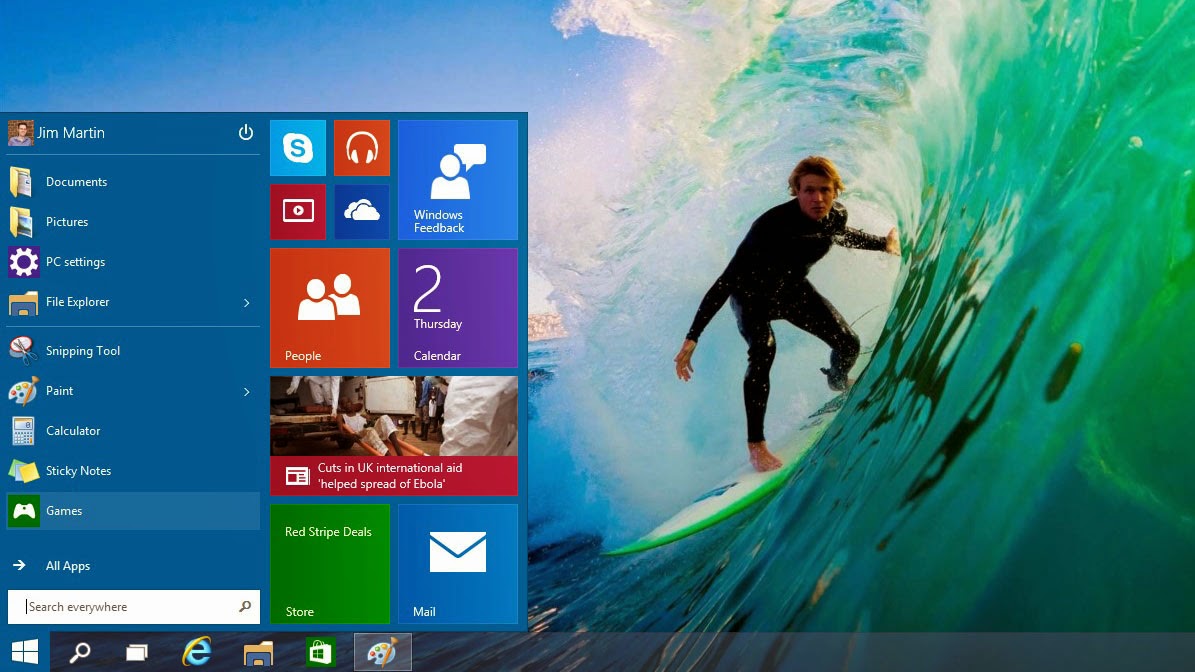
Task: Click the magnifier icon in the search box
Action: point(245,606)
